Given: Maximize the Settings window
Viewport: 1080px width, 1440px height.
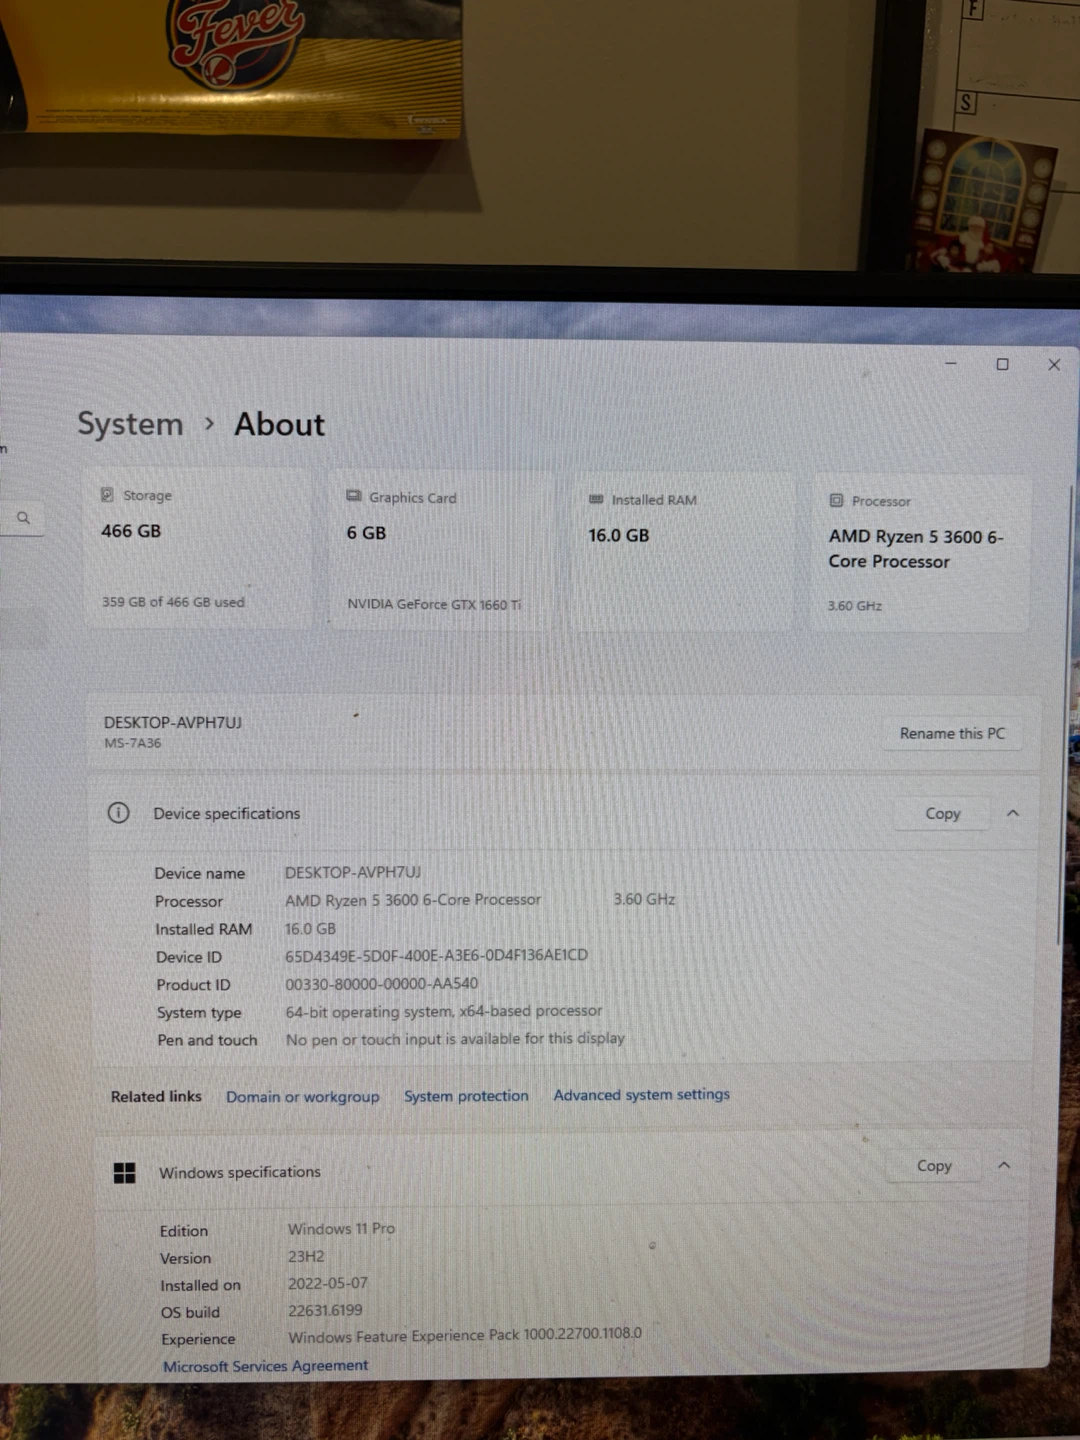Looking at the screenshot, I should point(1002,364).
